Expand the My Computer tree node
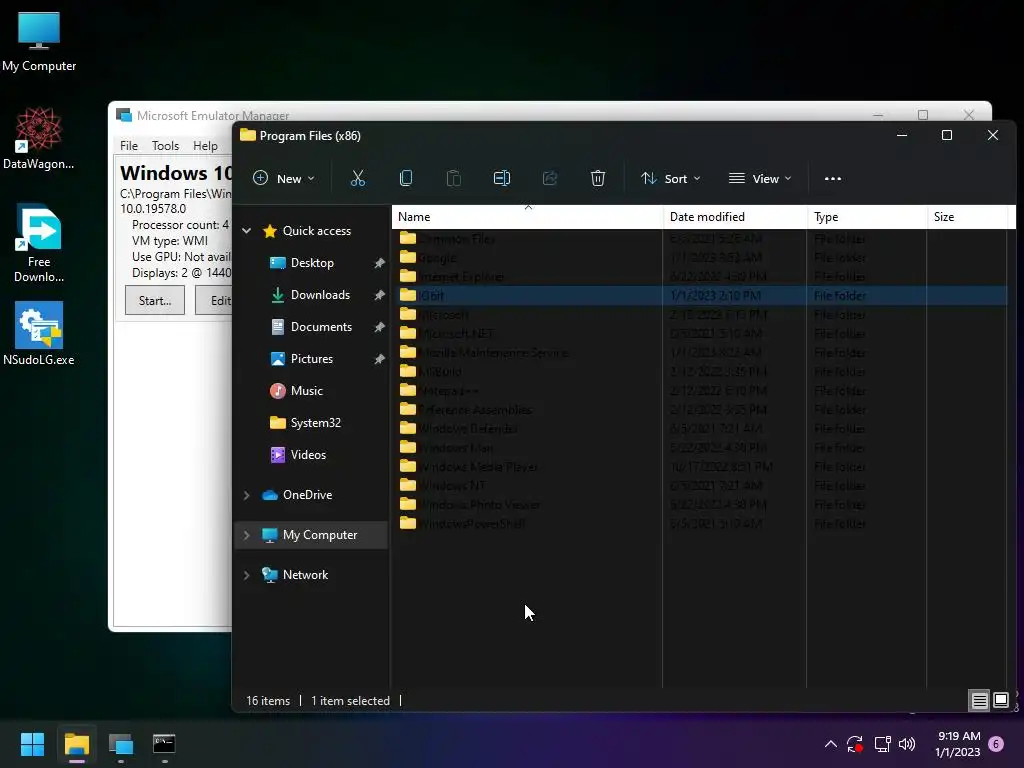The height and width of the screenshot is (768, 1024). [x=247, y=535]
